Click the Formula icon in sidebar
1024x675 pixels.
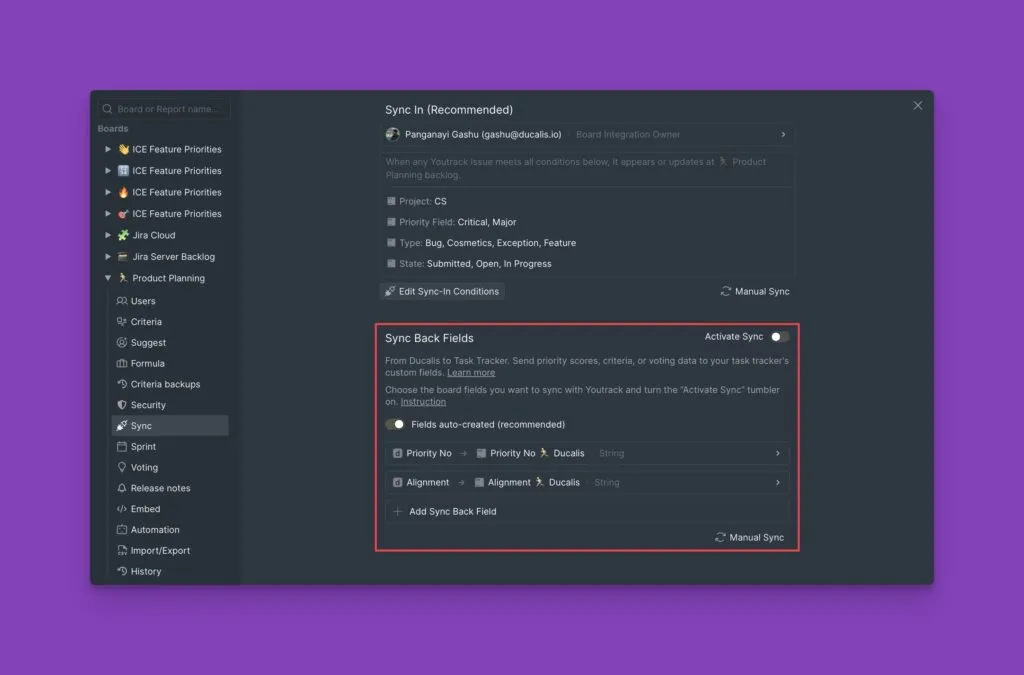pyautogui.click(x=122, y=363)
